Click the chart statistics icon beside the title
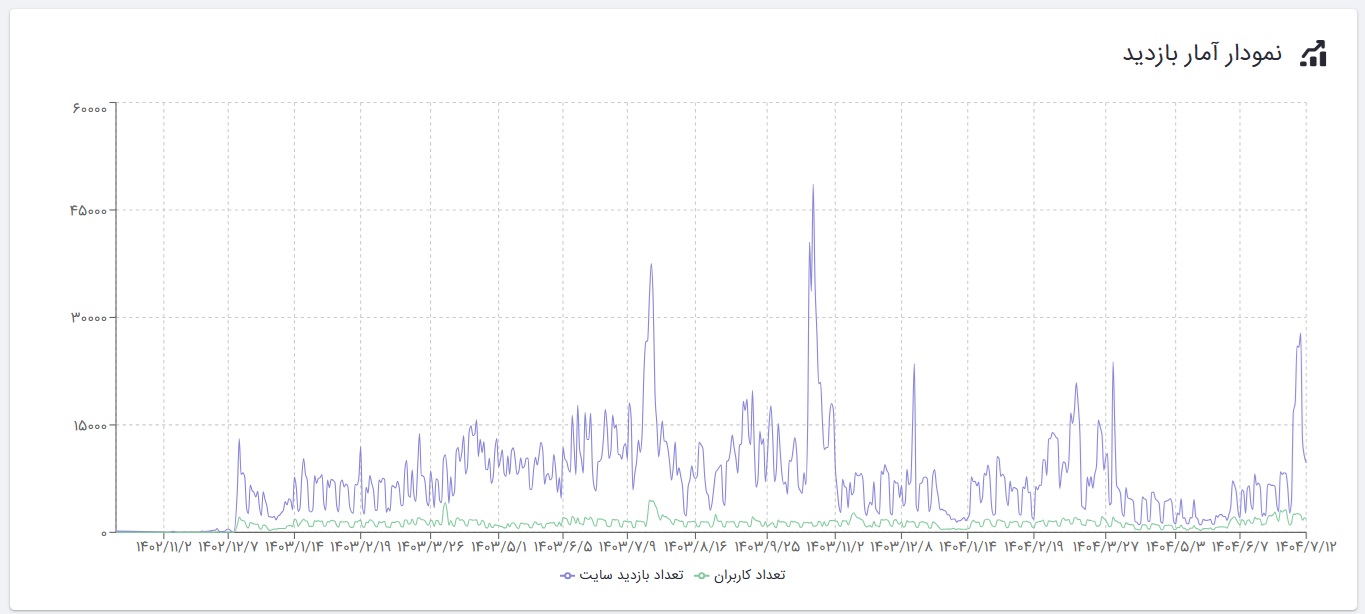Screen dimensions: 1365x614 tap(1312, 54)
